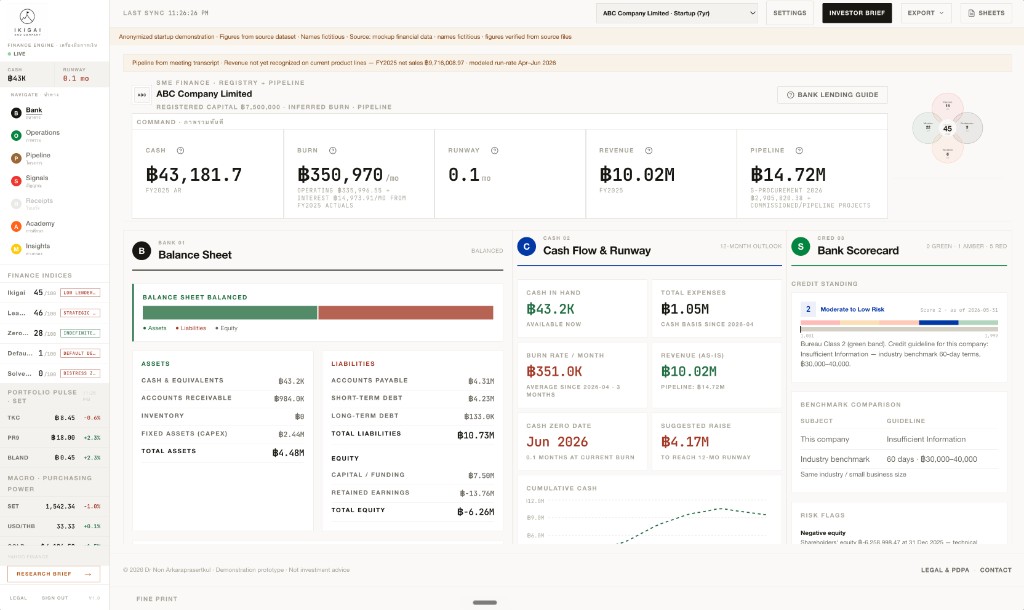Click the help icon beside REVENUE
Viewport: 1024px width, 610px height.
point(648,150)
